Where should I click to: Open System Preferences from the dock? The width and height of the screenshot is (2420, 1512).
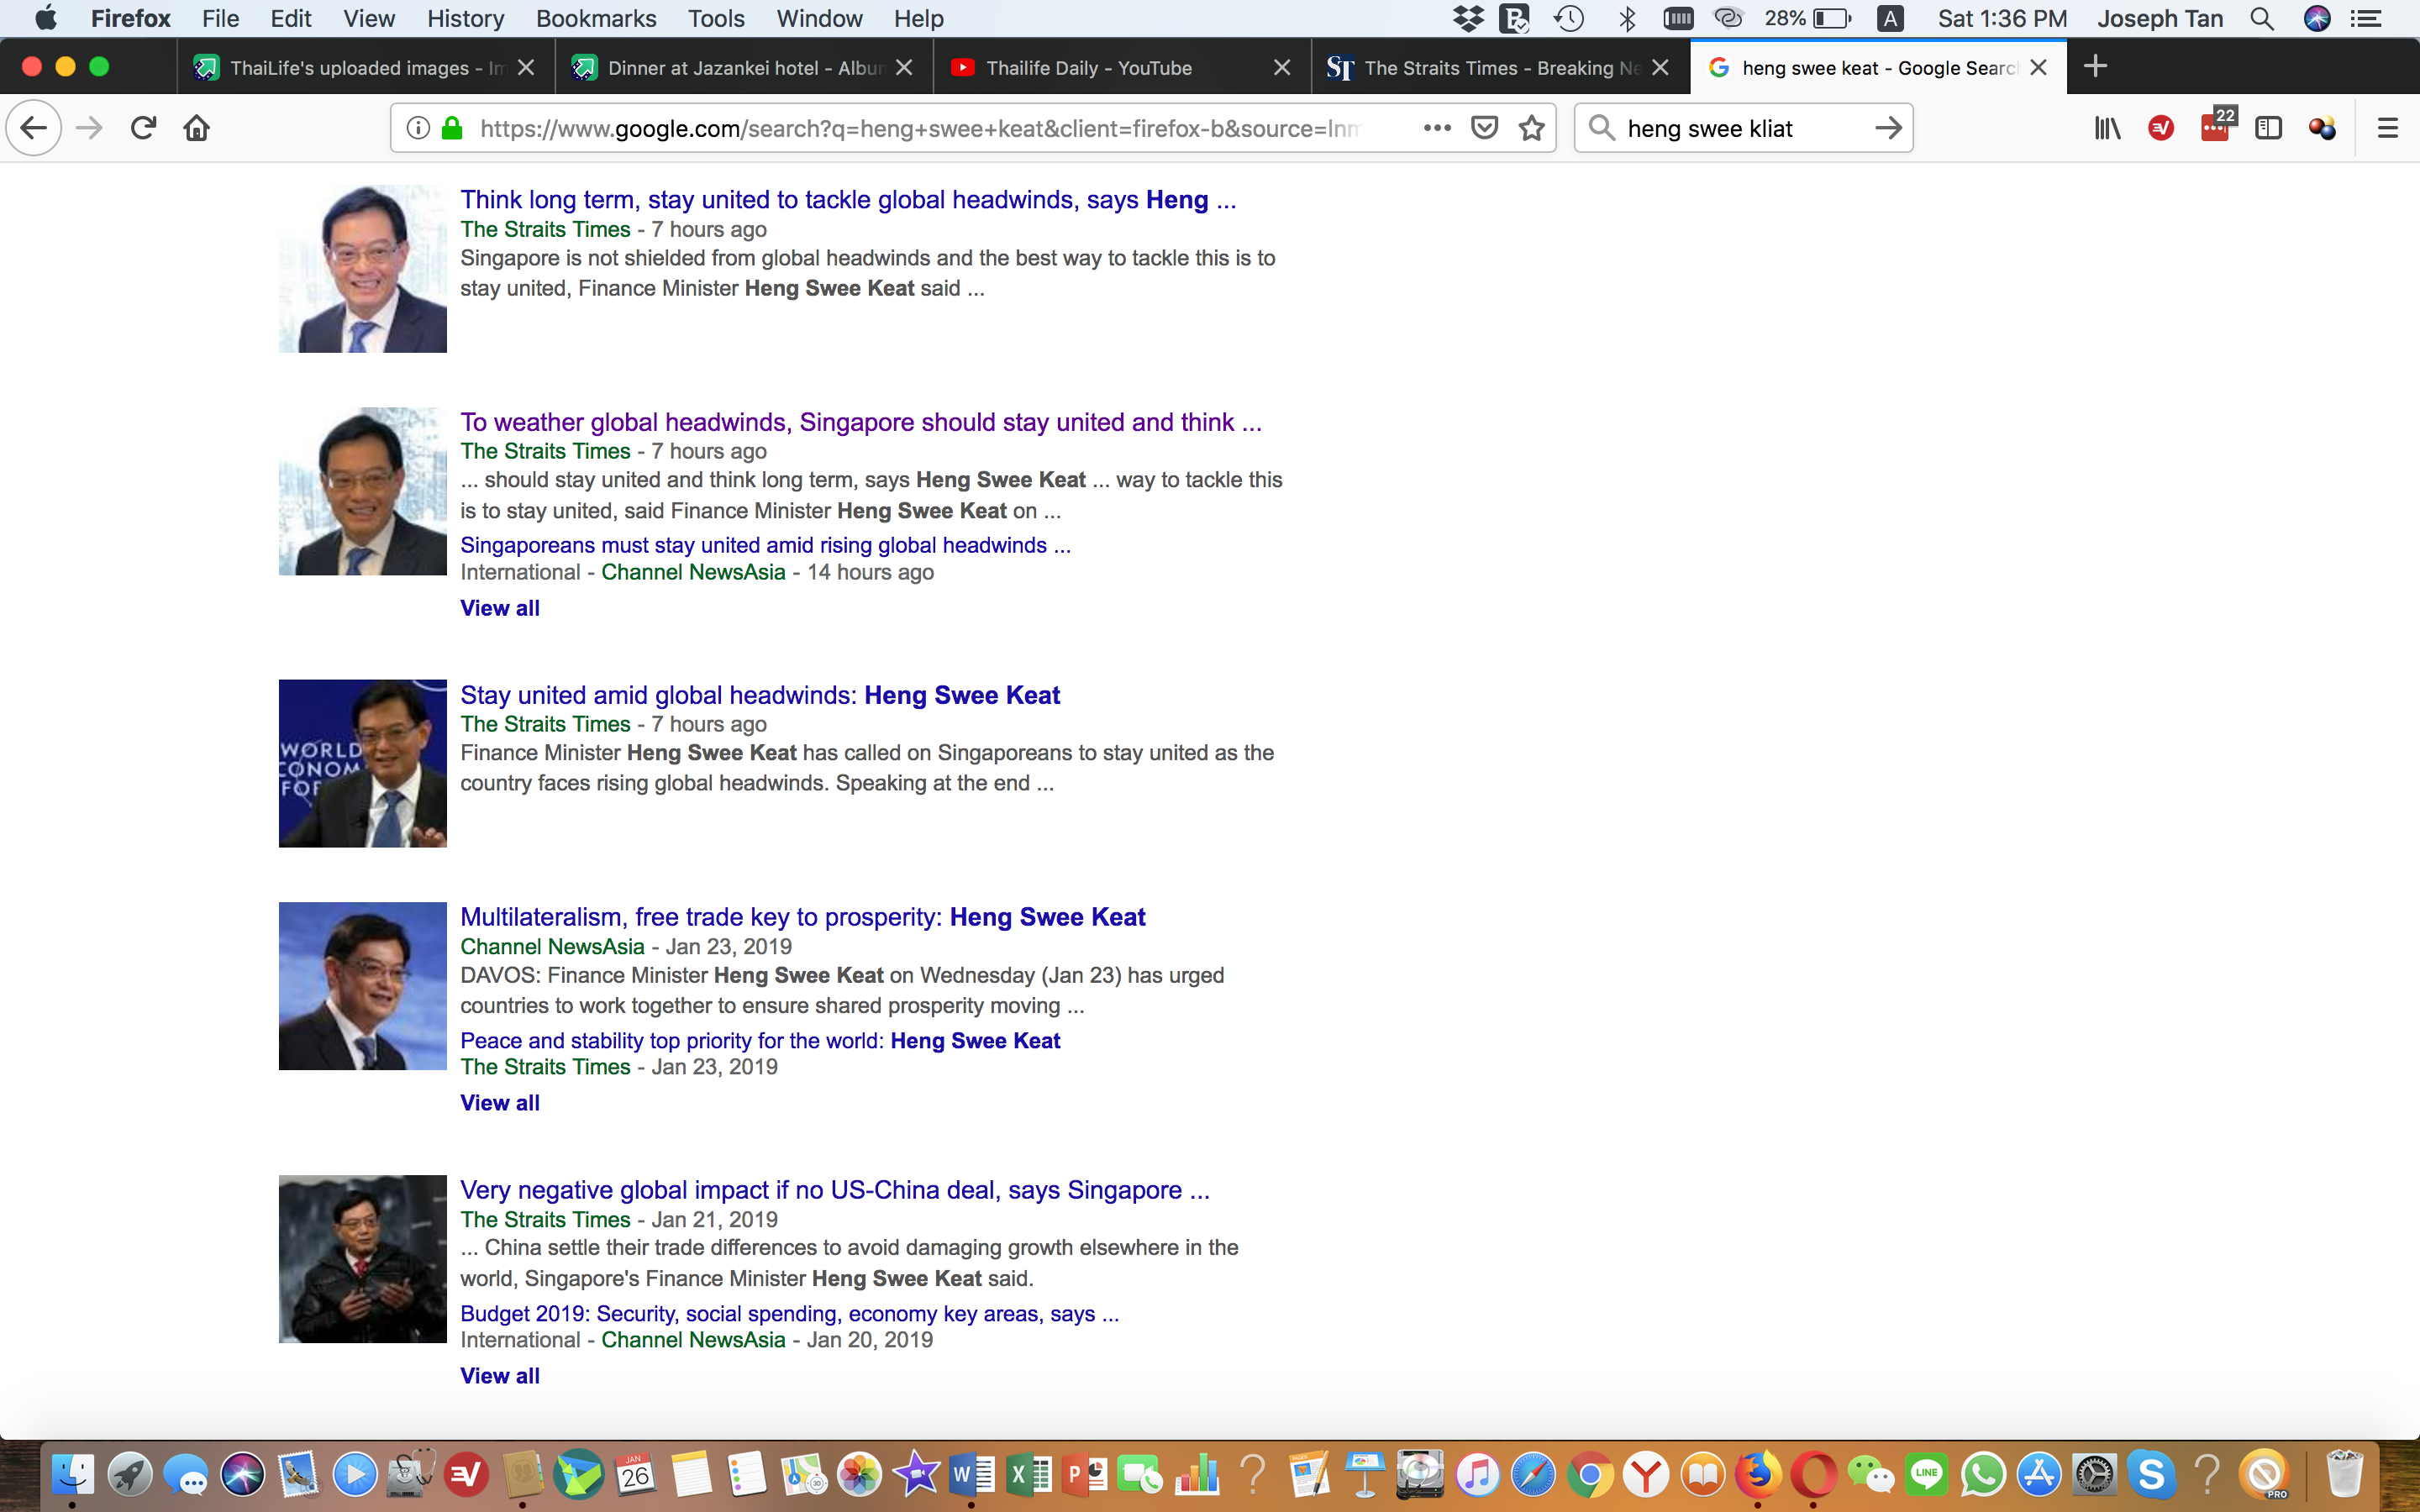tap(2094, 1474)
